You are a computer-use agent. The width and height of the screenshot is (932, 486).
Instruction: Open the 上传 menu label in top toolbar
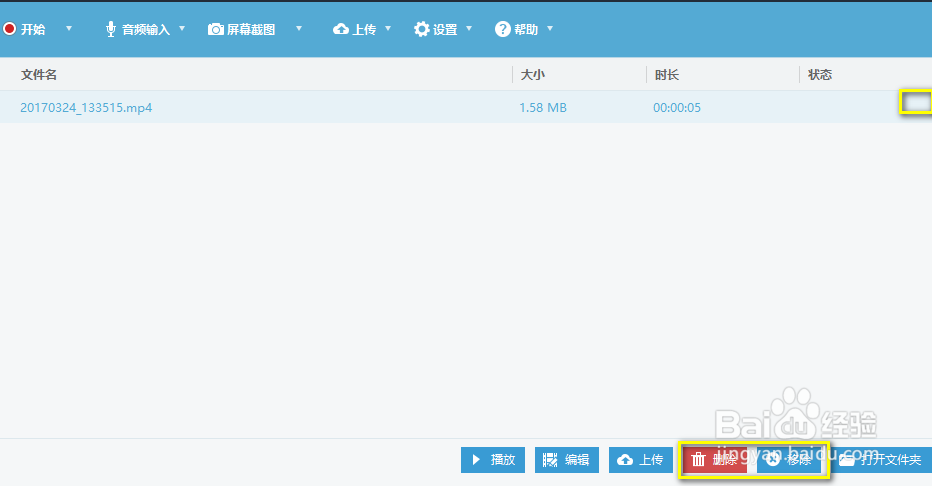[x=364, y=30]
